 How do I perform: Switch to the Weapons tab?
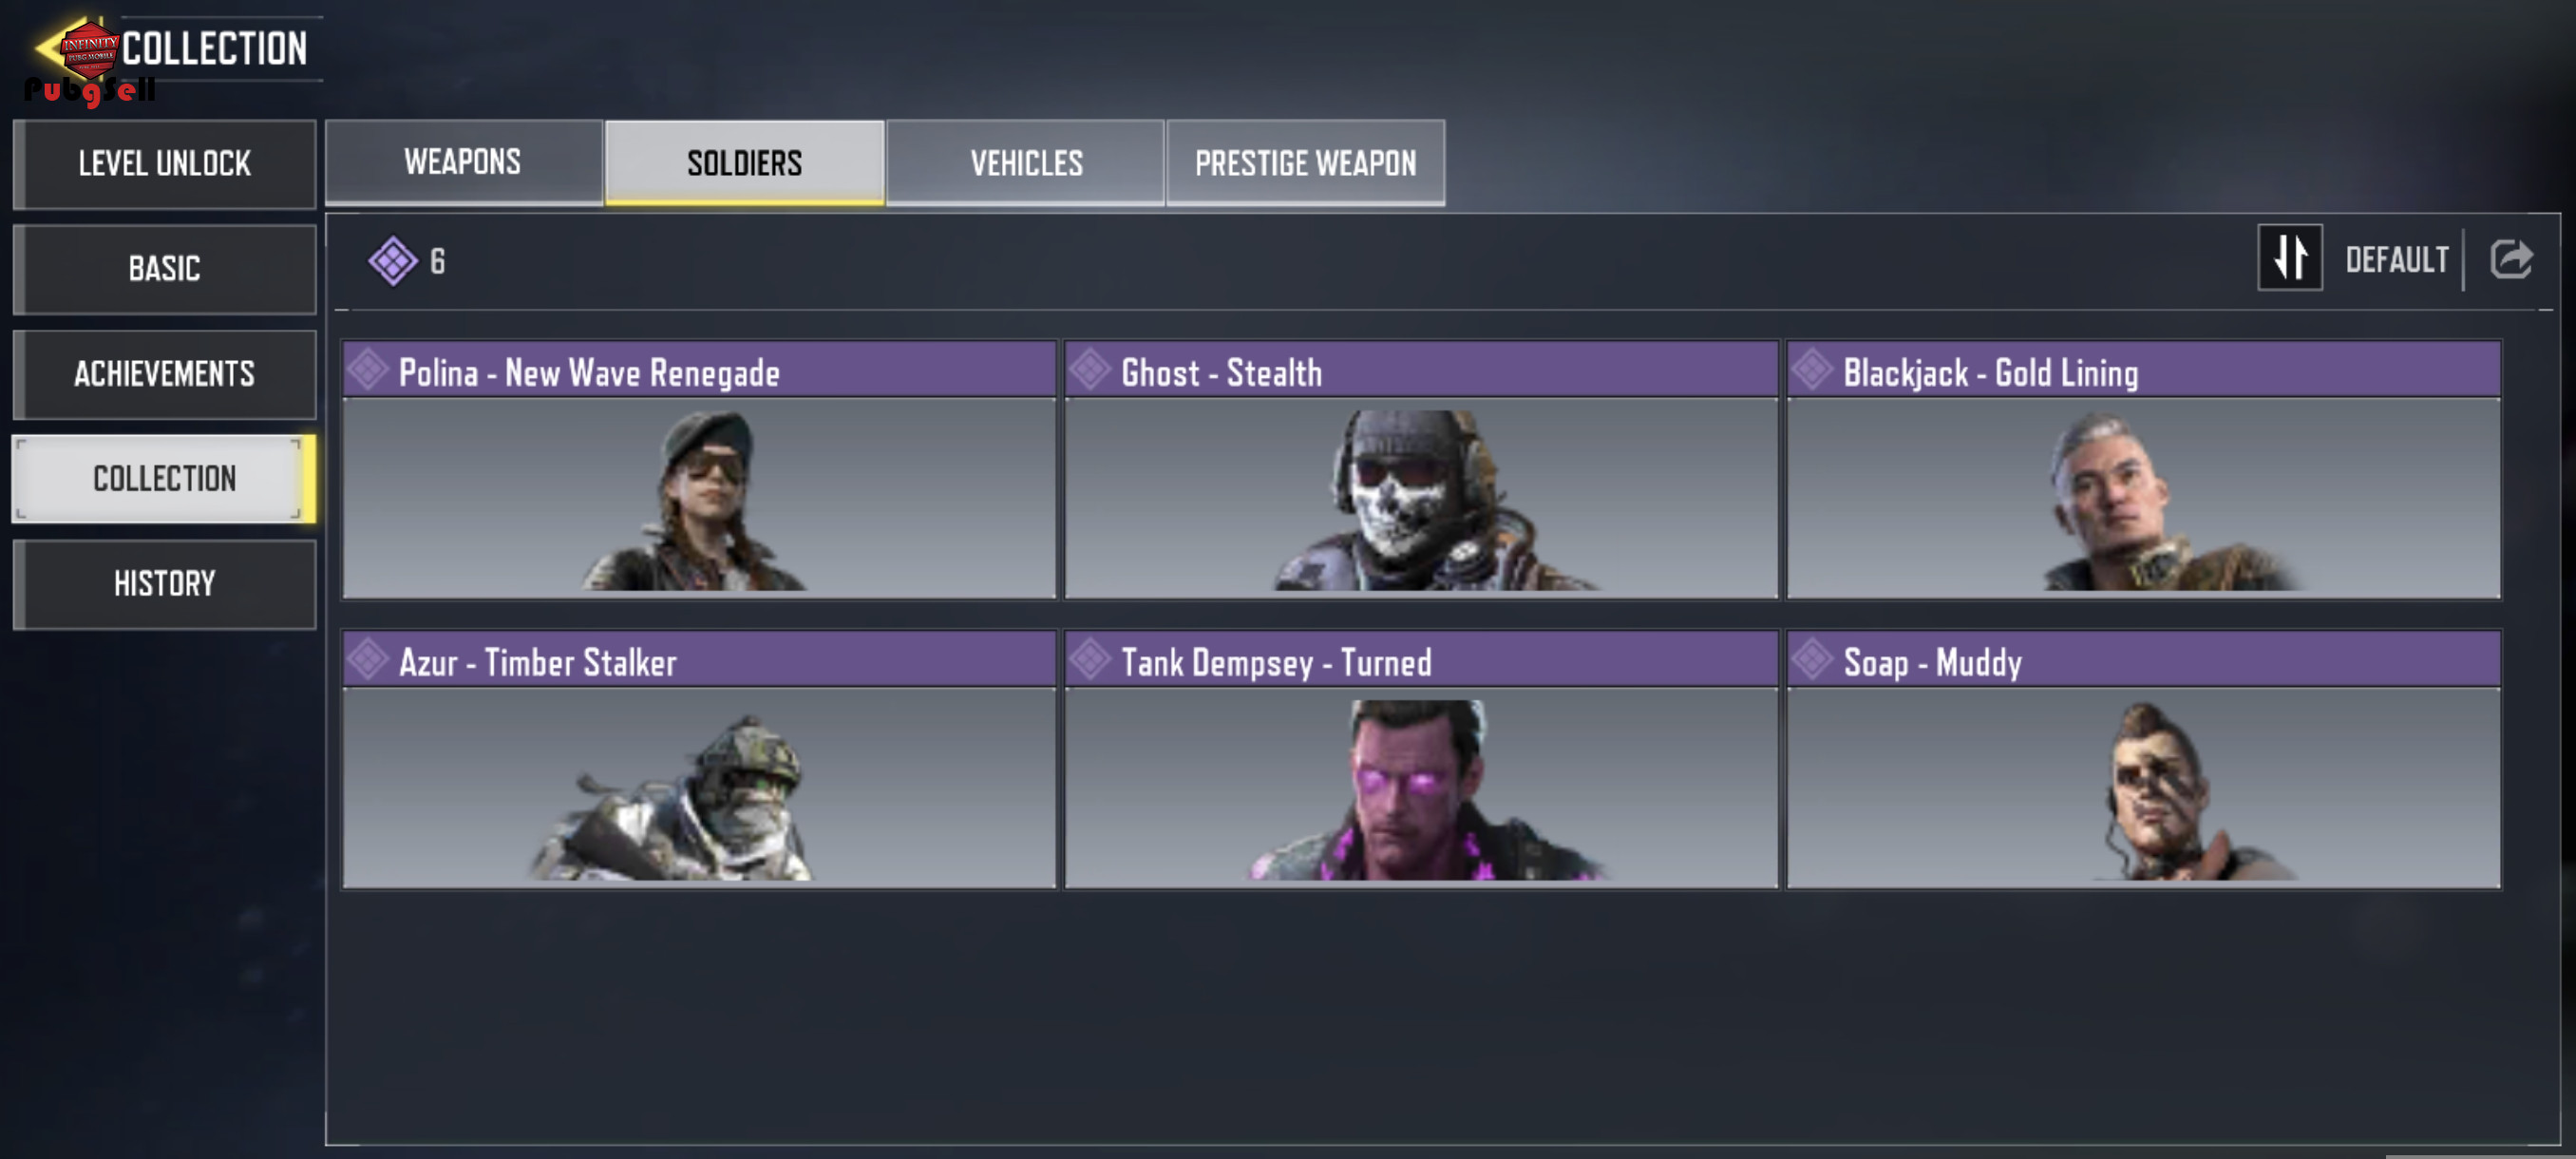pos(463,162)
